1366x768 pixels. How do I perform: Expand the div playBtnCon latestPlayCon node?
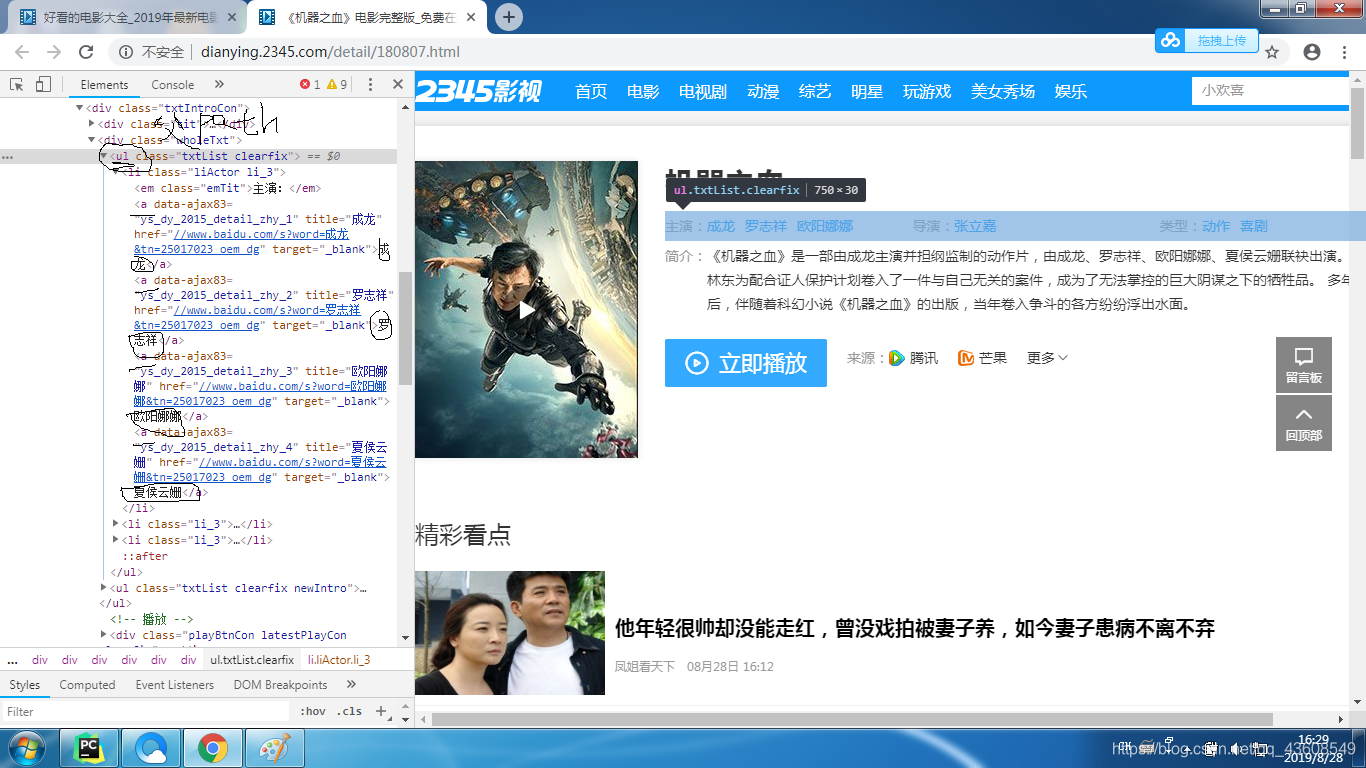pyautogui.click(x=104, y=635)
